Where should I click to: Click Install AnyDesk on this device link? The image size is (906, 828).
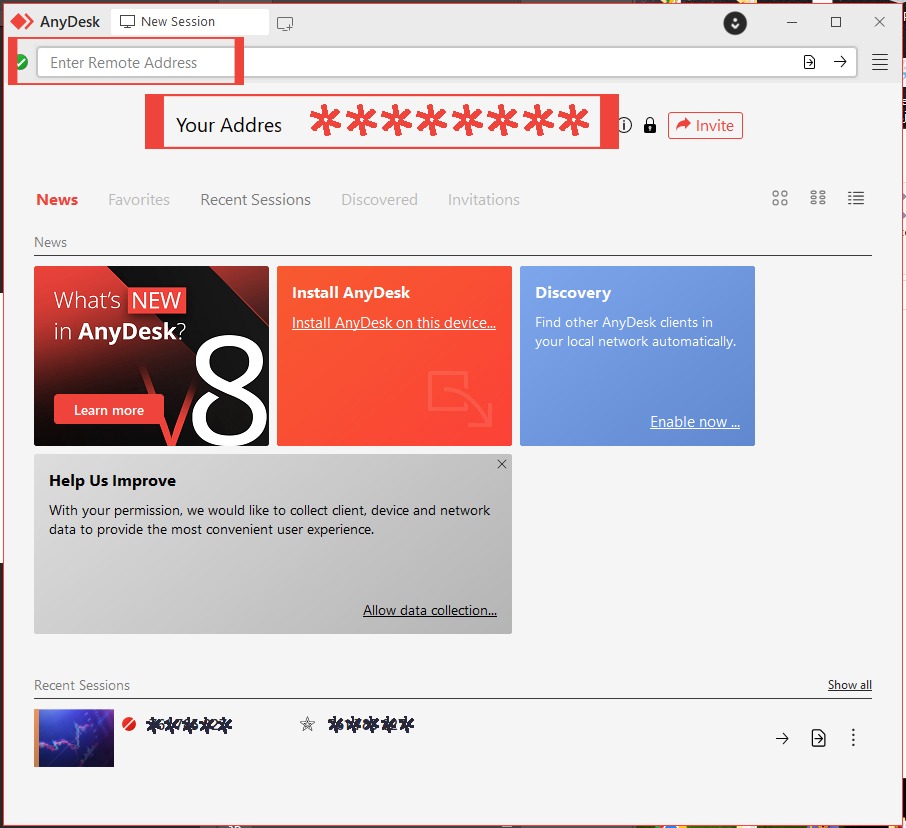point(394,323)
